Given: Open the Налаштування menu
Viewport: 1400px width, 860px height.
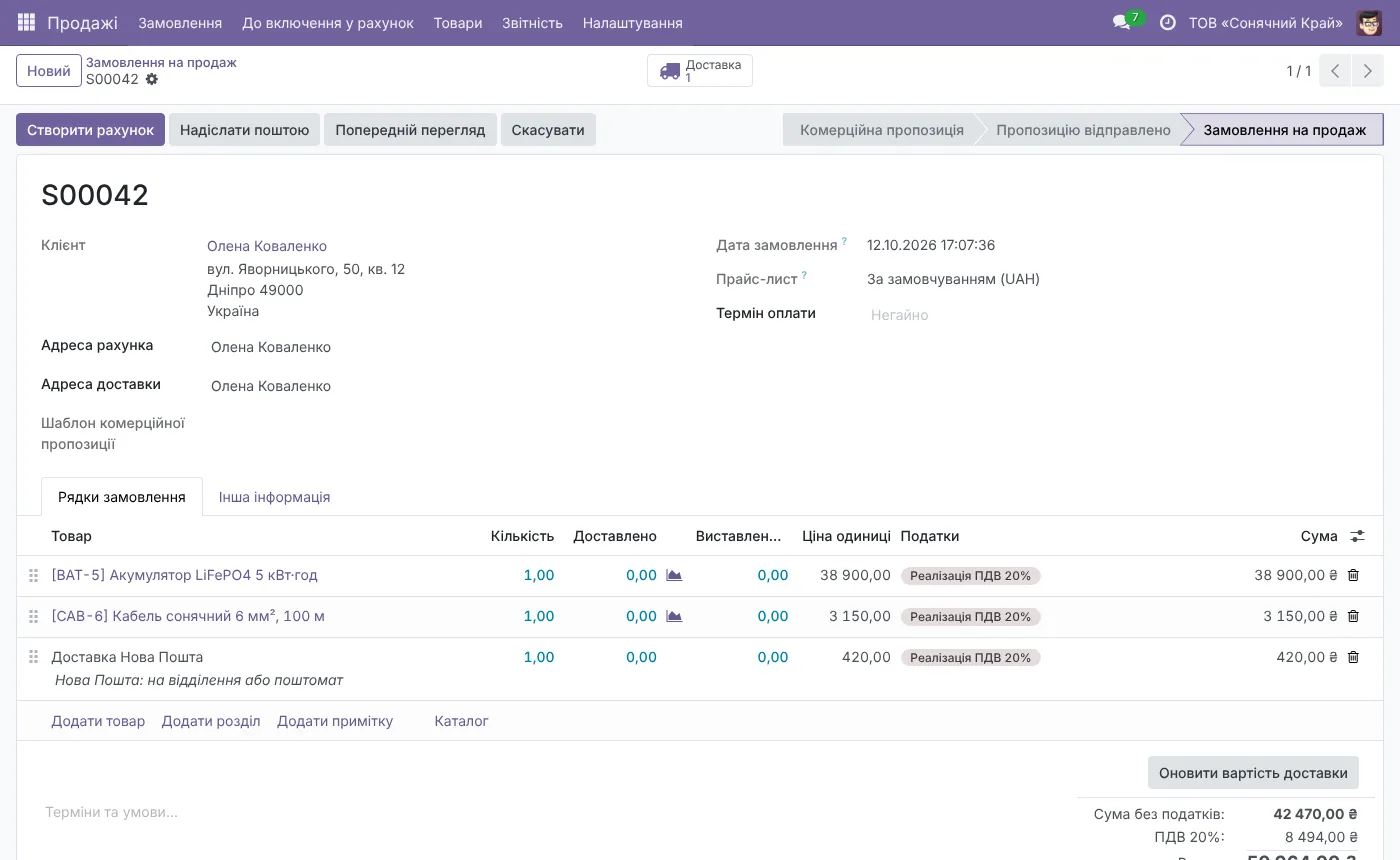Looking at the screenshot, I should tap(633, 22).
